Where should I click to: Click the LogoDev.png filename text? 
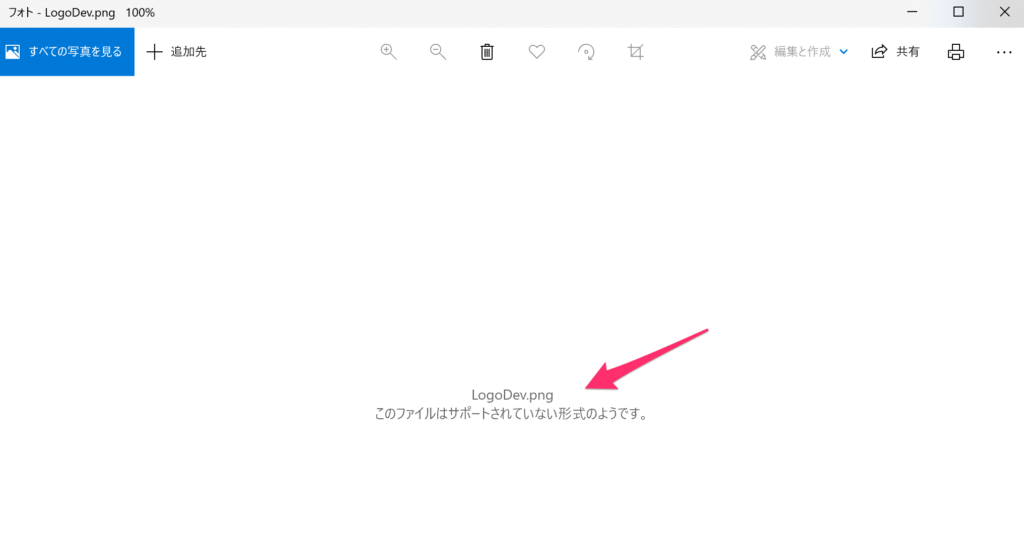click(x=512, y=395)
